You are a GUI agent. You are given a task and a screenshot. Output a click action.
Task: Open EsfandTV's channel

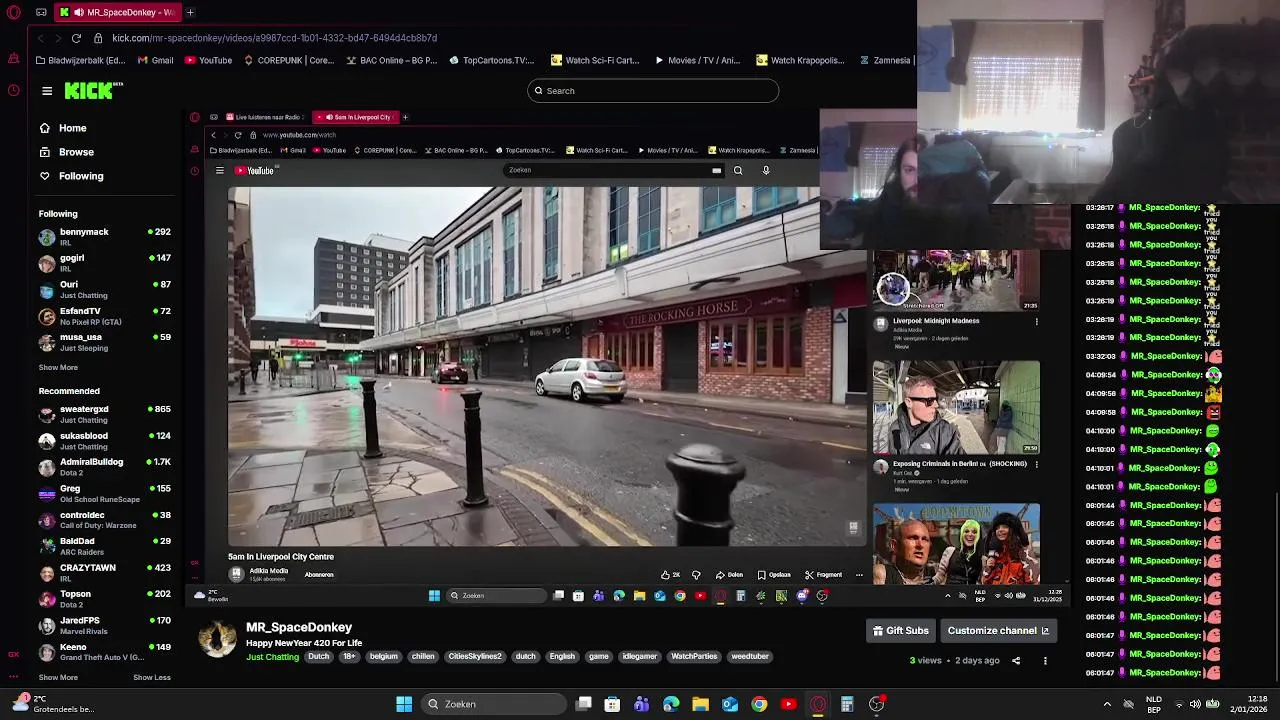point(105,316)
